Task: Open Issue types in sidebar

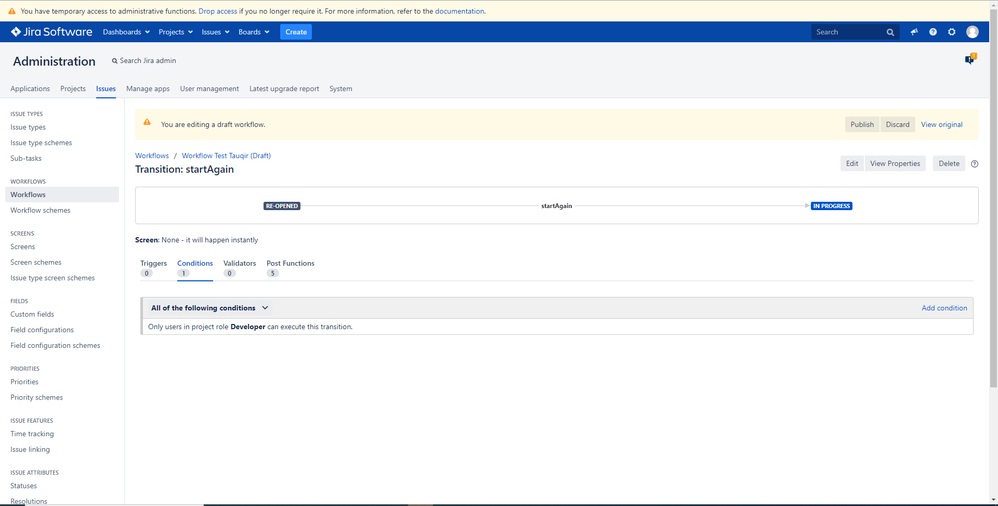Action: coord(28,127)
